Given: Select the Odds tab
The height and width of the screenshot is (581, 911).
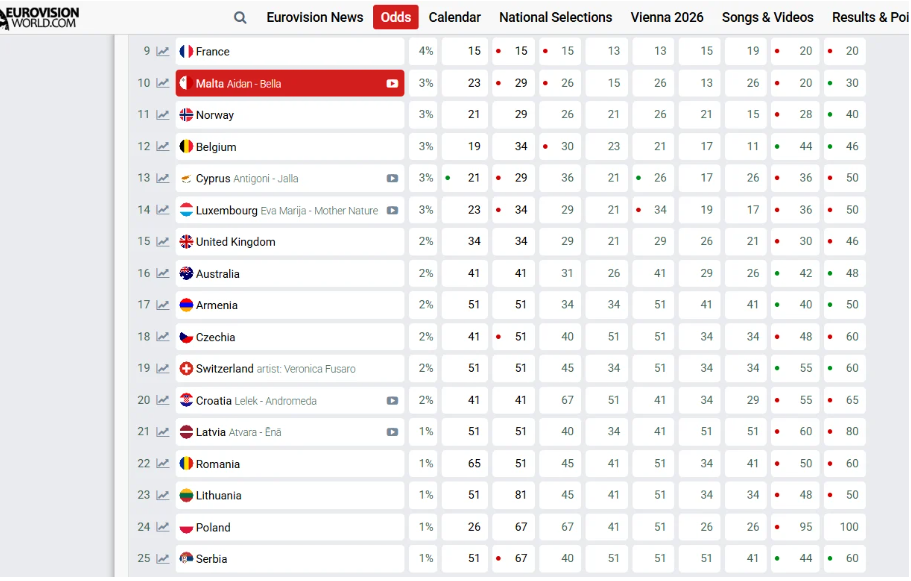Looking at the screenshot, I should coord(396,17).
